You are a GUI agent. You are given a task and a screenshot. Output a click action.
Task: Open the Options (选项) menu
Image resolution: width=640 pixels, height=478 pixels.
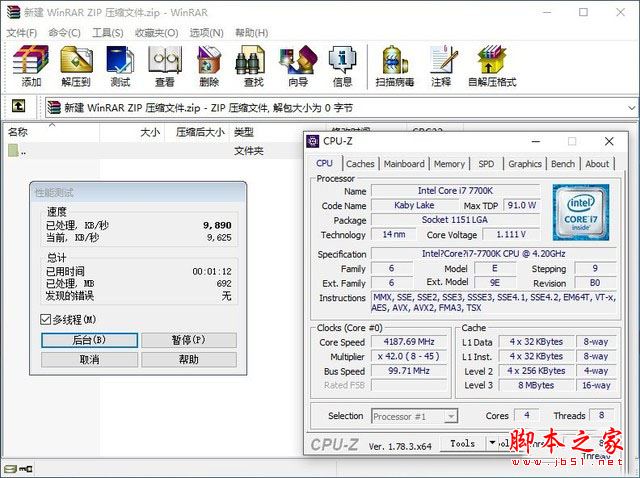(x=207, y=33)
